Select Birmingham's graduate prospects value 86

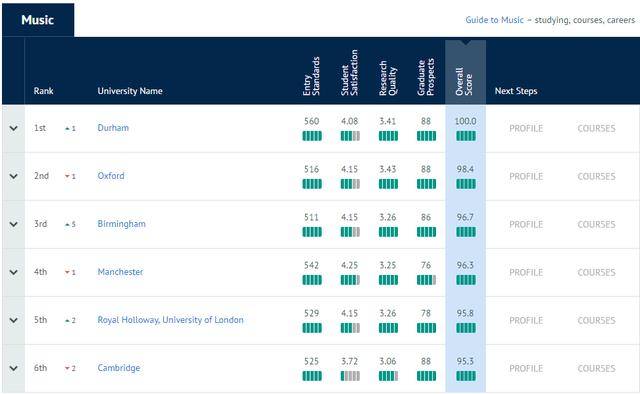click(x=426, y=217)
